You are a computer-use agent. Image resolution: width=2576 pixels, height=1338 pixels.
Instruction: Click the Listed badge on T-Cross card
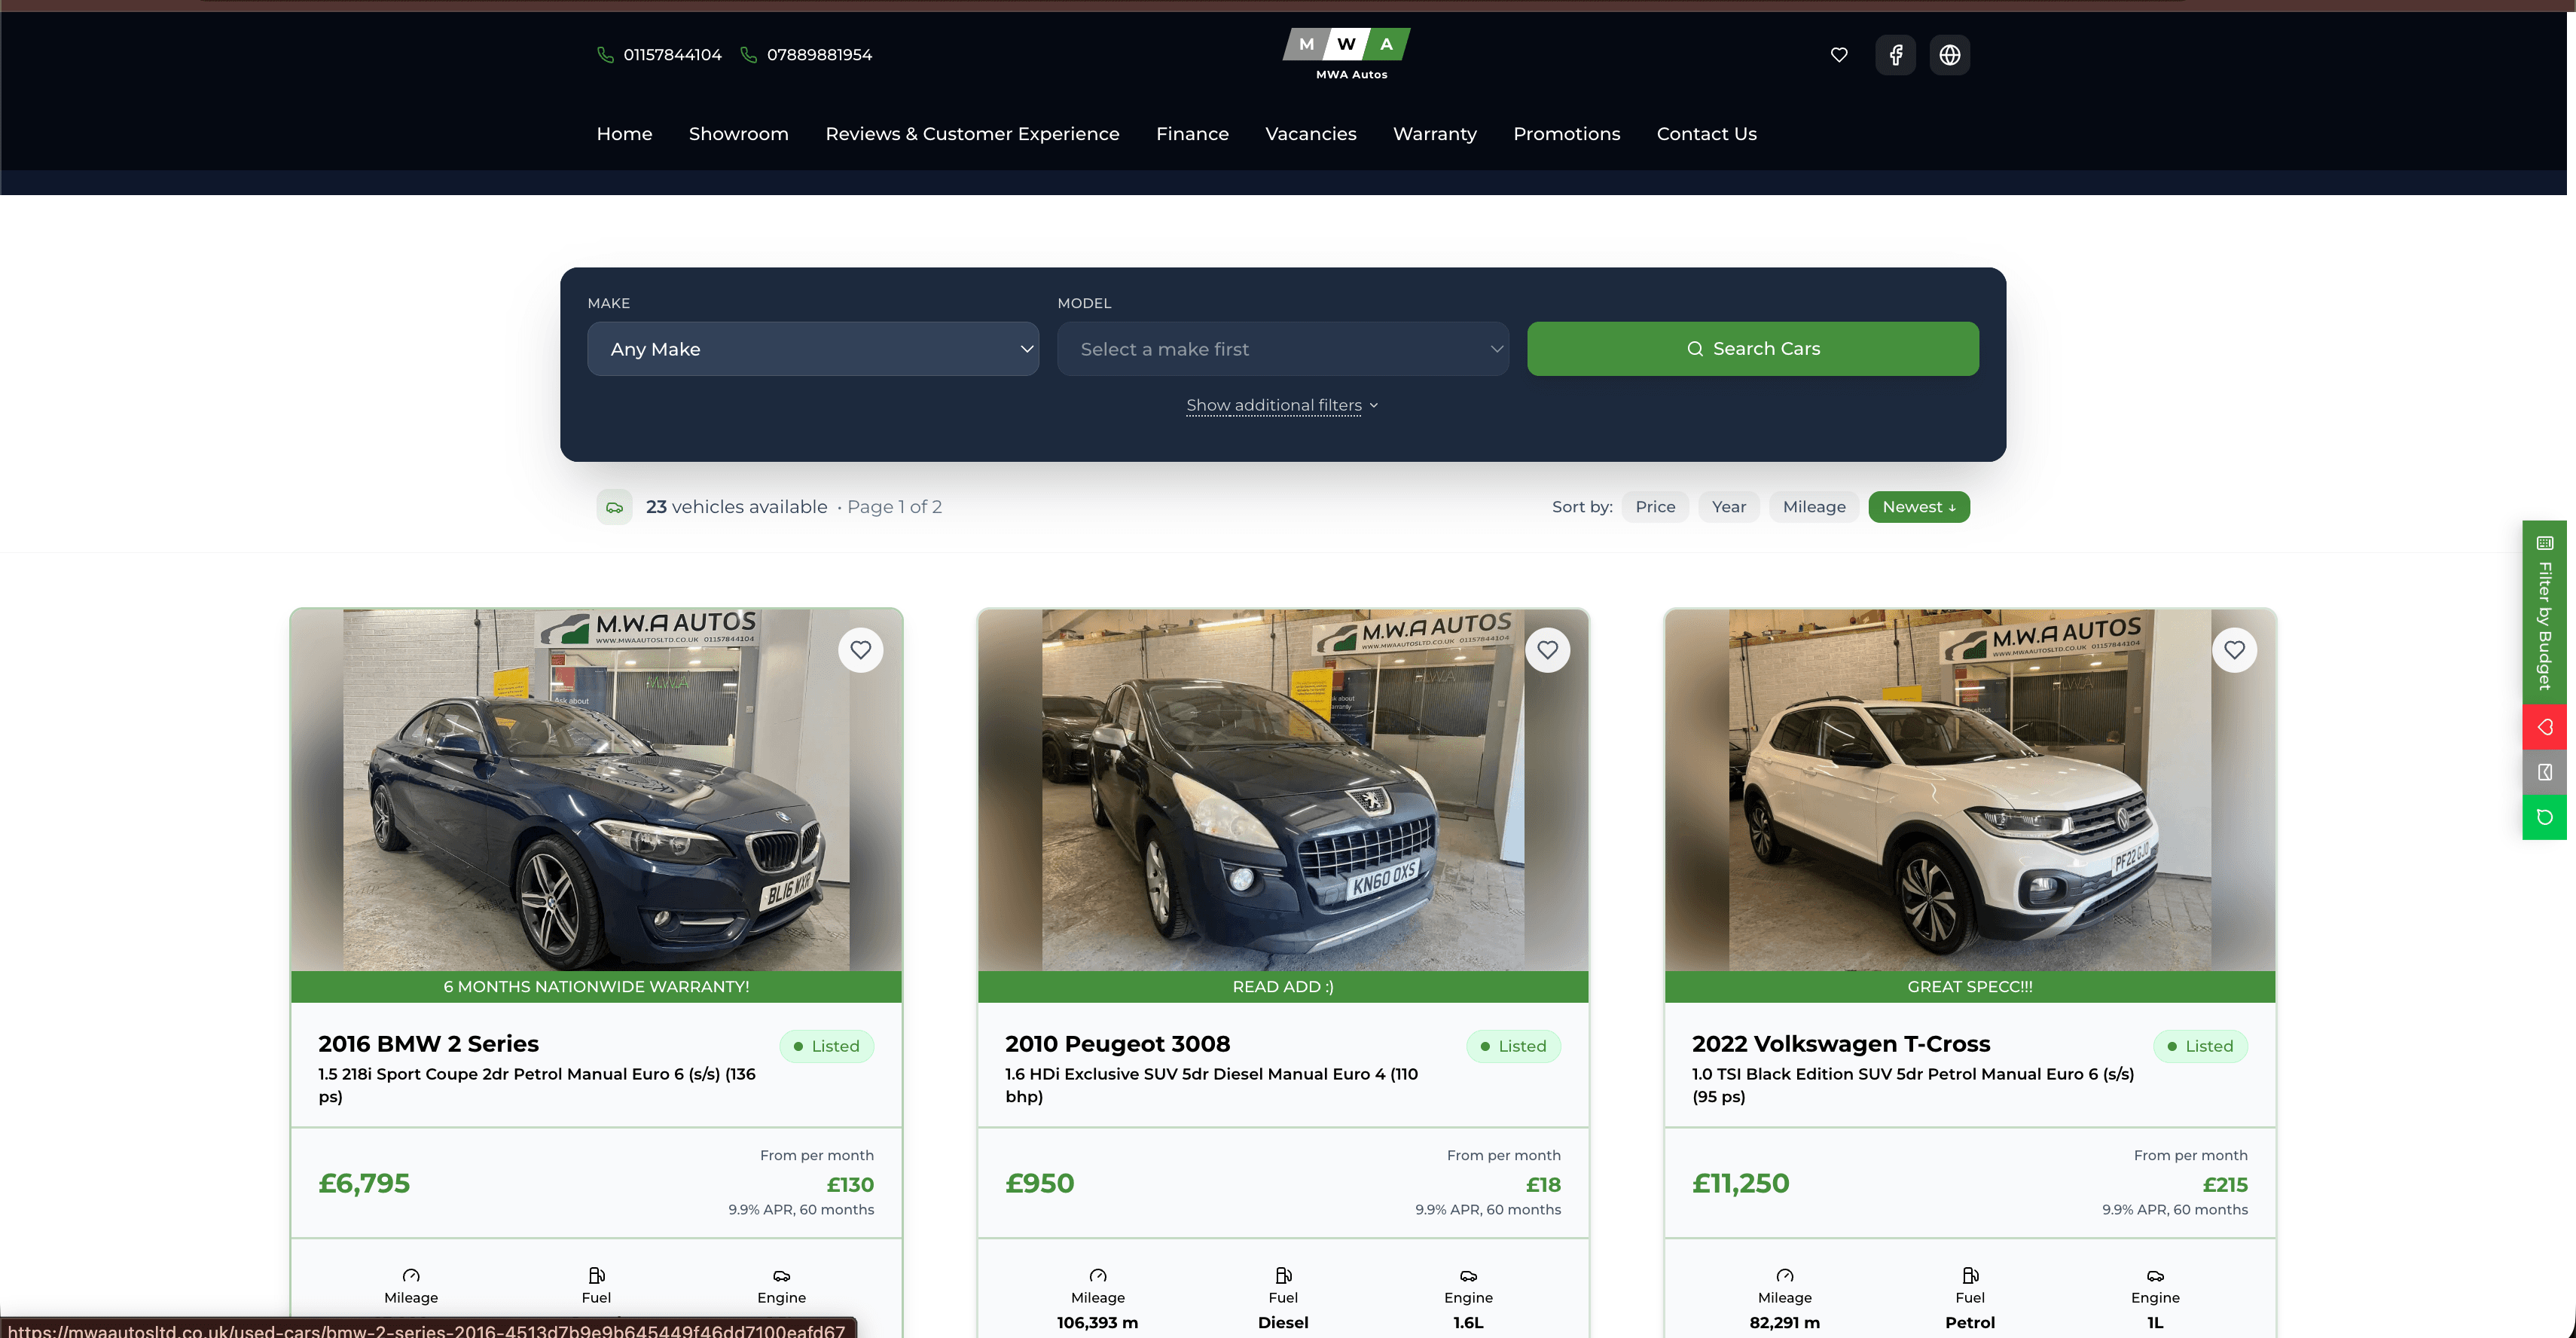tap(2200, 1046)
